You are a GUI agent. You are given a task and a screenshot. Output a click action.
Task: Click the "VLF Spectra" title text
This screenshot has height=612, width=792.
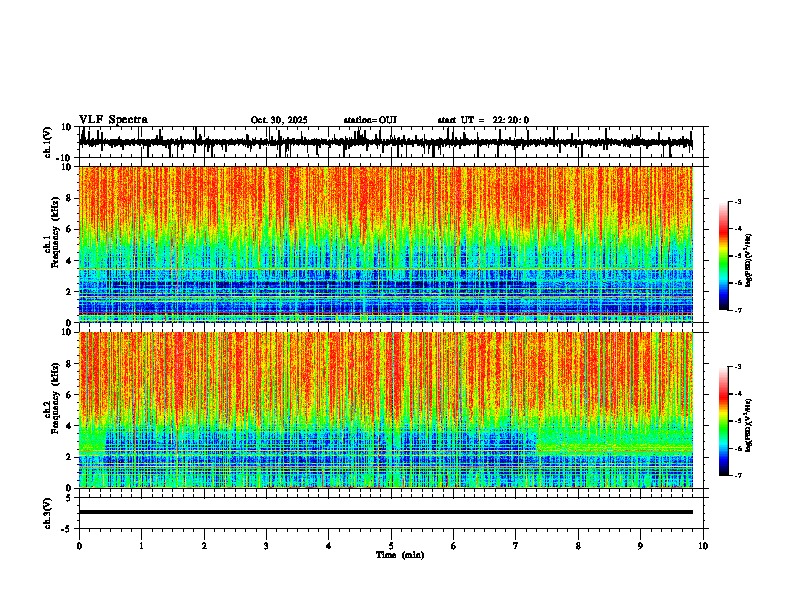[x=113, y=120]
